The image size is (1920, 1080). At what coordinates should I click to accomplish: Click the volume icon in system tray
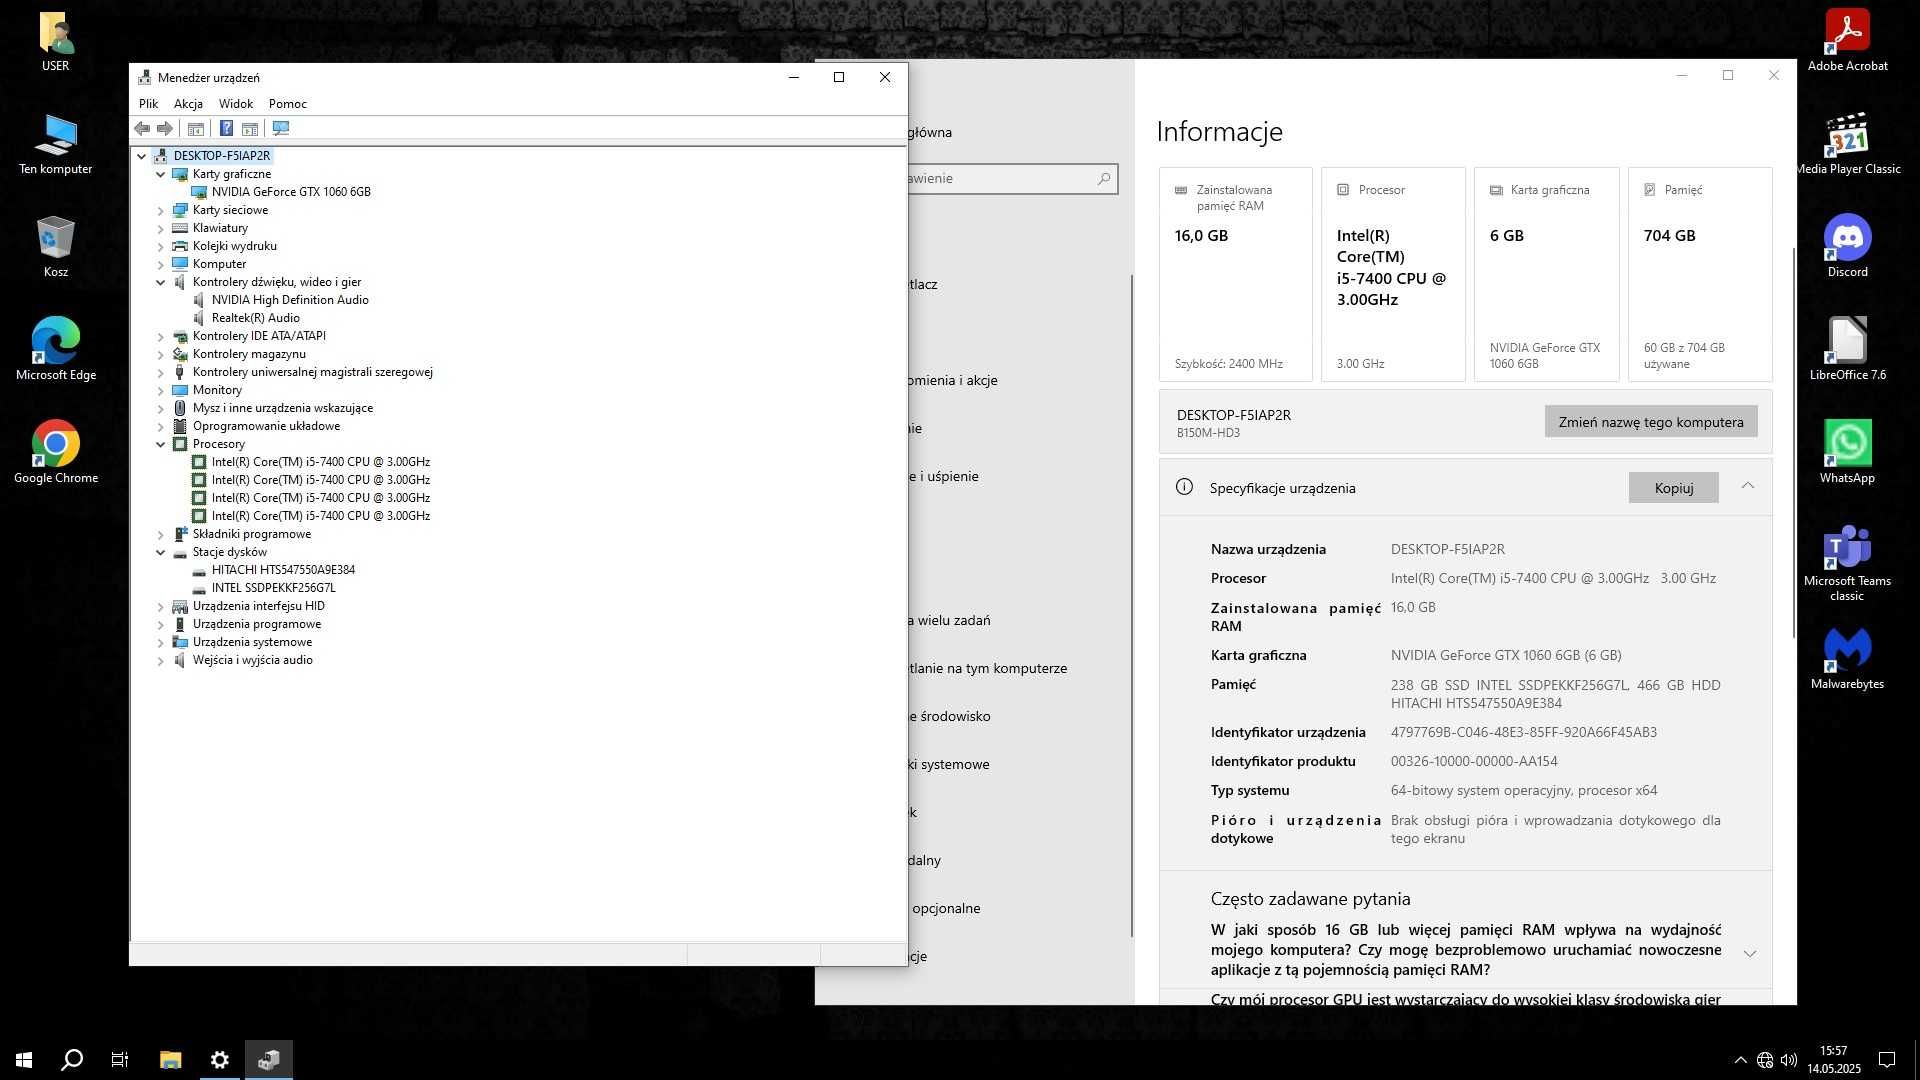point(1789,1060)
